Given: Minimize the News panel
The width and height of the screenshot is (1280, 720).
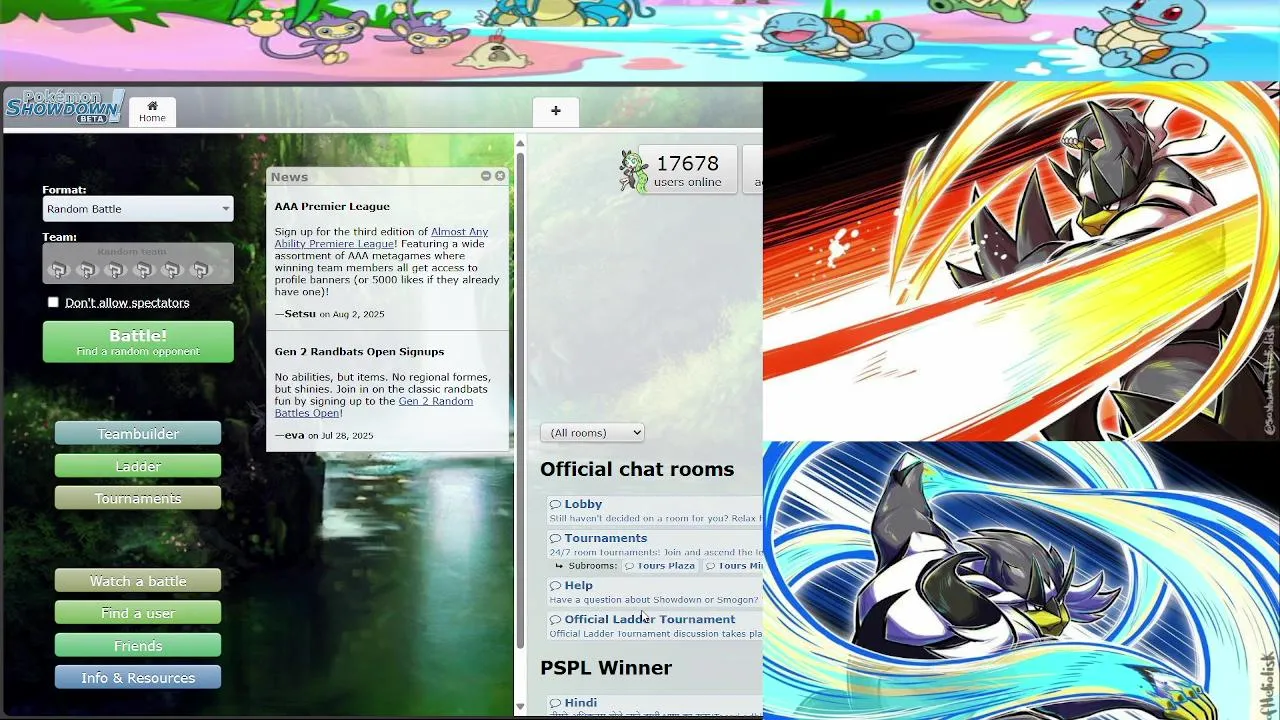Looking at the screenshot, I should click(x=486, y=176).
